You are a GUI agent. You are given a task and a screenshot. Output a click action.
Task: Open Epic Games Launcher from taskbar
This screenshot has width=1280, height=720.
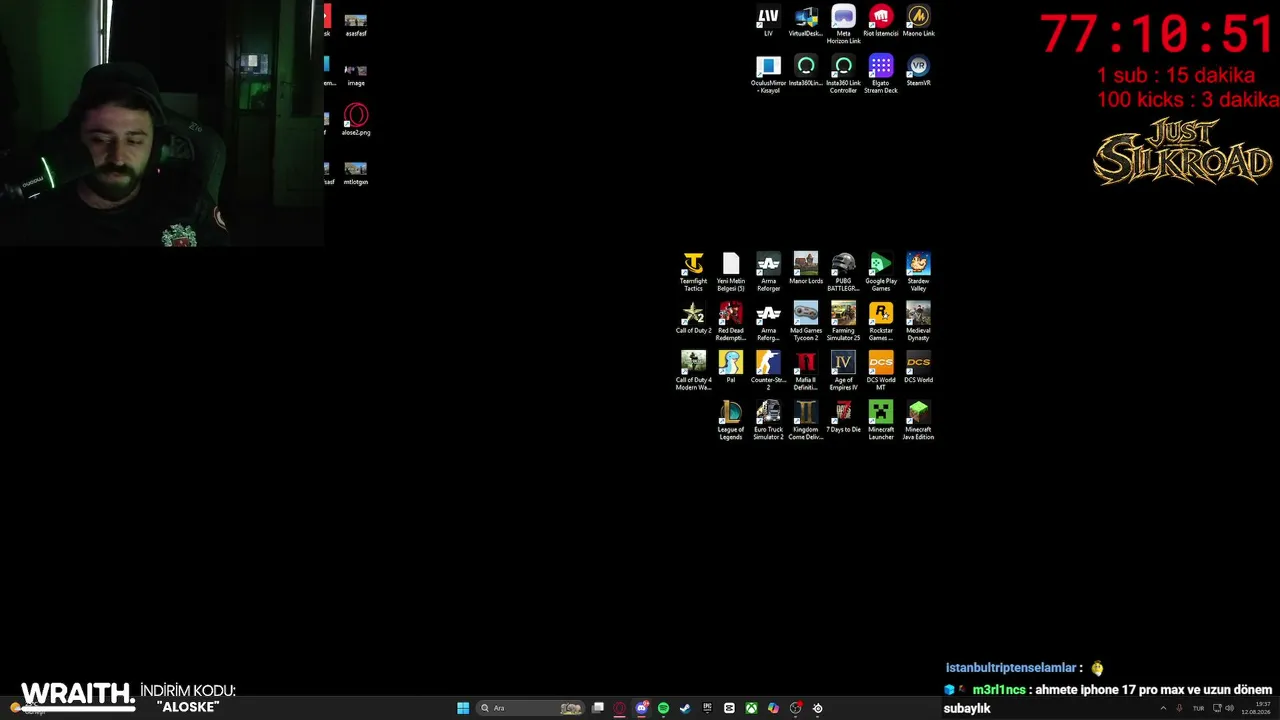[707, 708]
